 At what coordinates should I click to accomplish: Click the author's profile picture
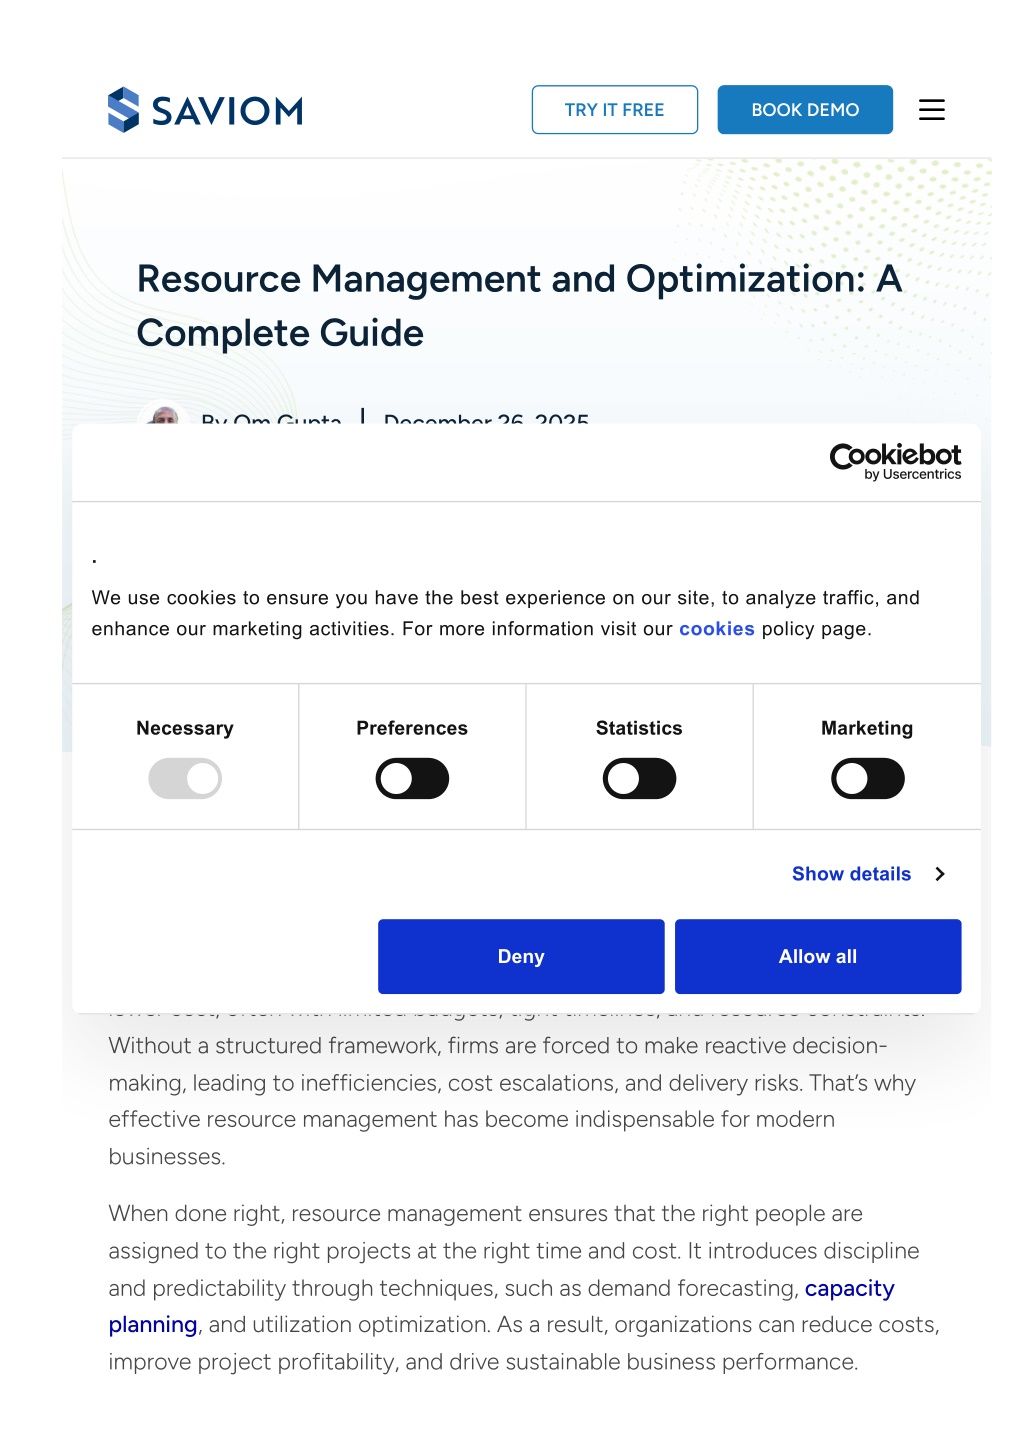click(x=165, y=414)
